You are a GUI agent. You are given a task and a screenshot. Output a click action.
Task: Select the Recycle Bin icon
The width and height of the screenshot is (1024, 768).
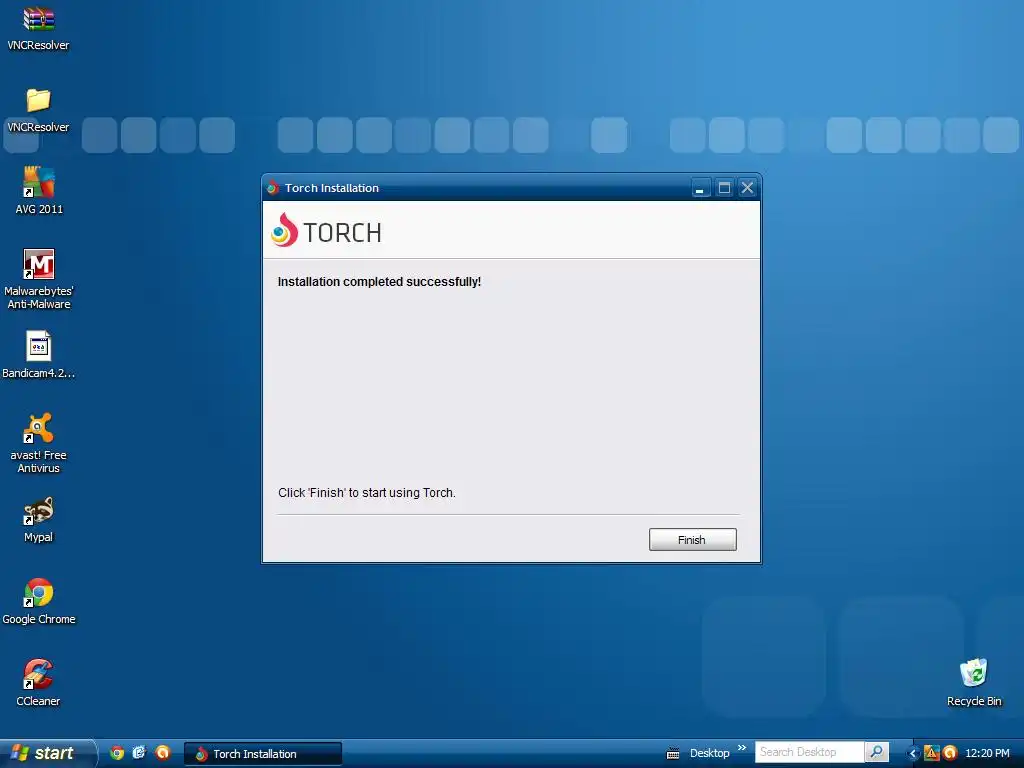[x=974, y=683]
